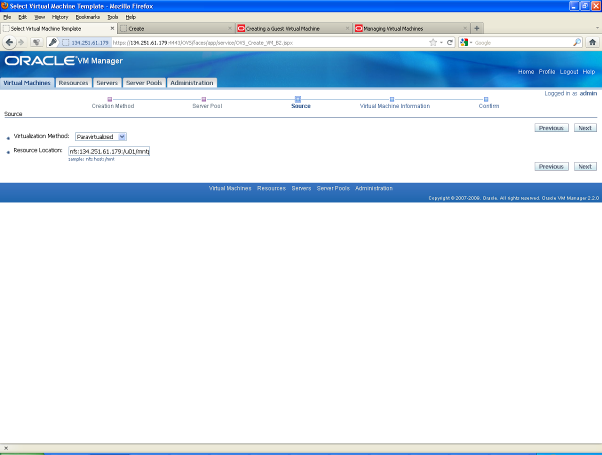This screenshot has height=455, width=602.
Task: Select the Server Pools navigation tab
Action: (144, 83)
